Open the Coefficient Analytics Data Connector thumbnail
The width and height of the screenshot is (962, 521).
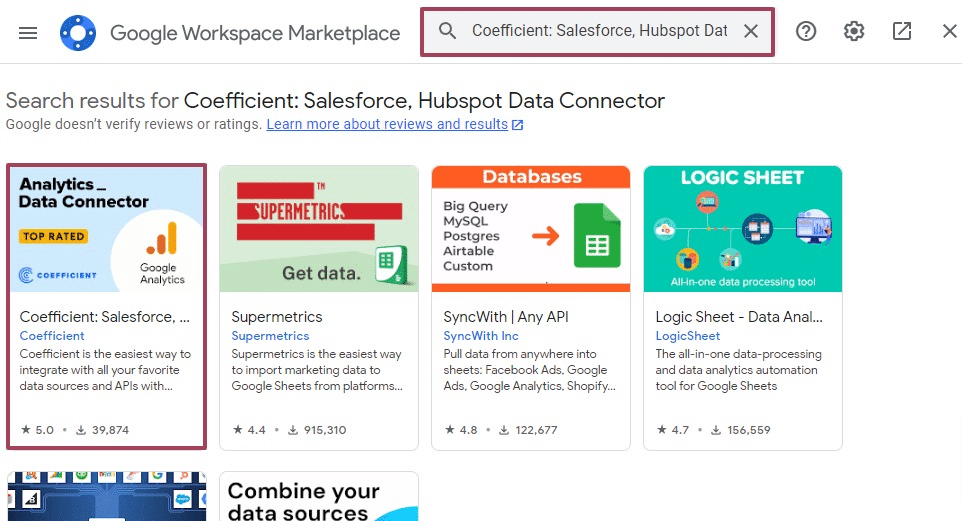click(x=106, y=229)
